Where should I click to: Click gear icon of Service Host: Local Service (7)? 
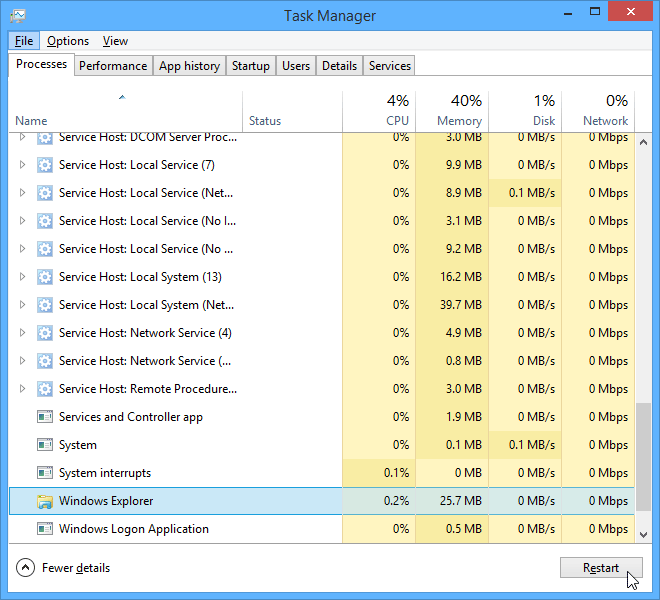(x=45, y=165)
